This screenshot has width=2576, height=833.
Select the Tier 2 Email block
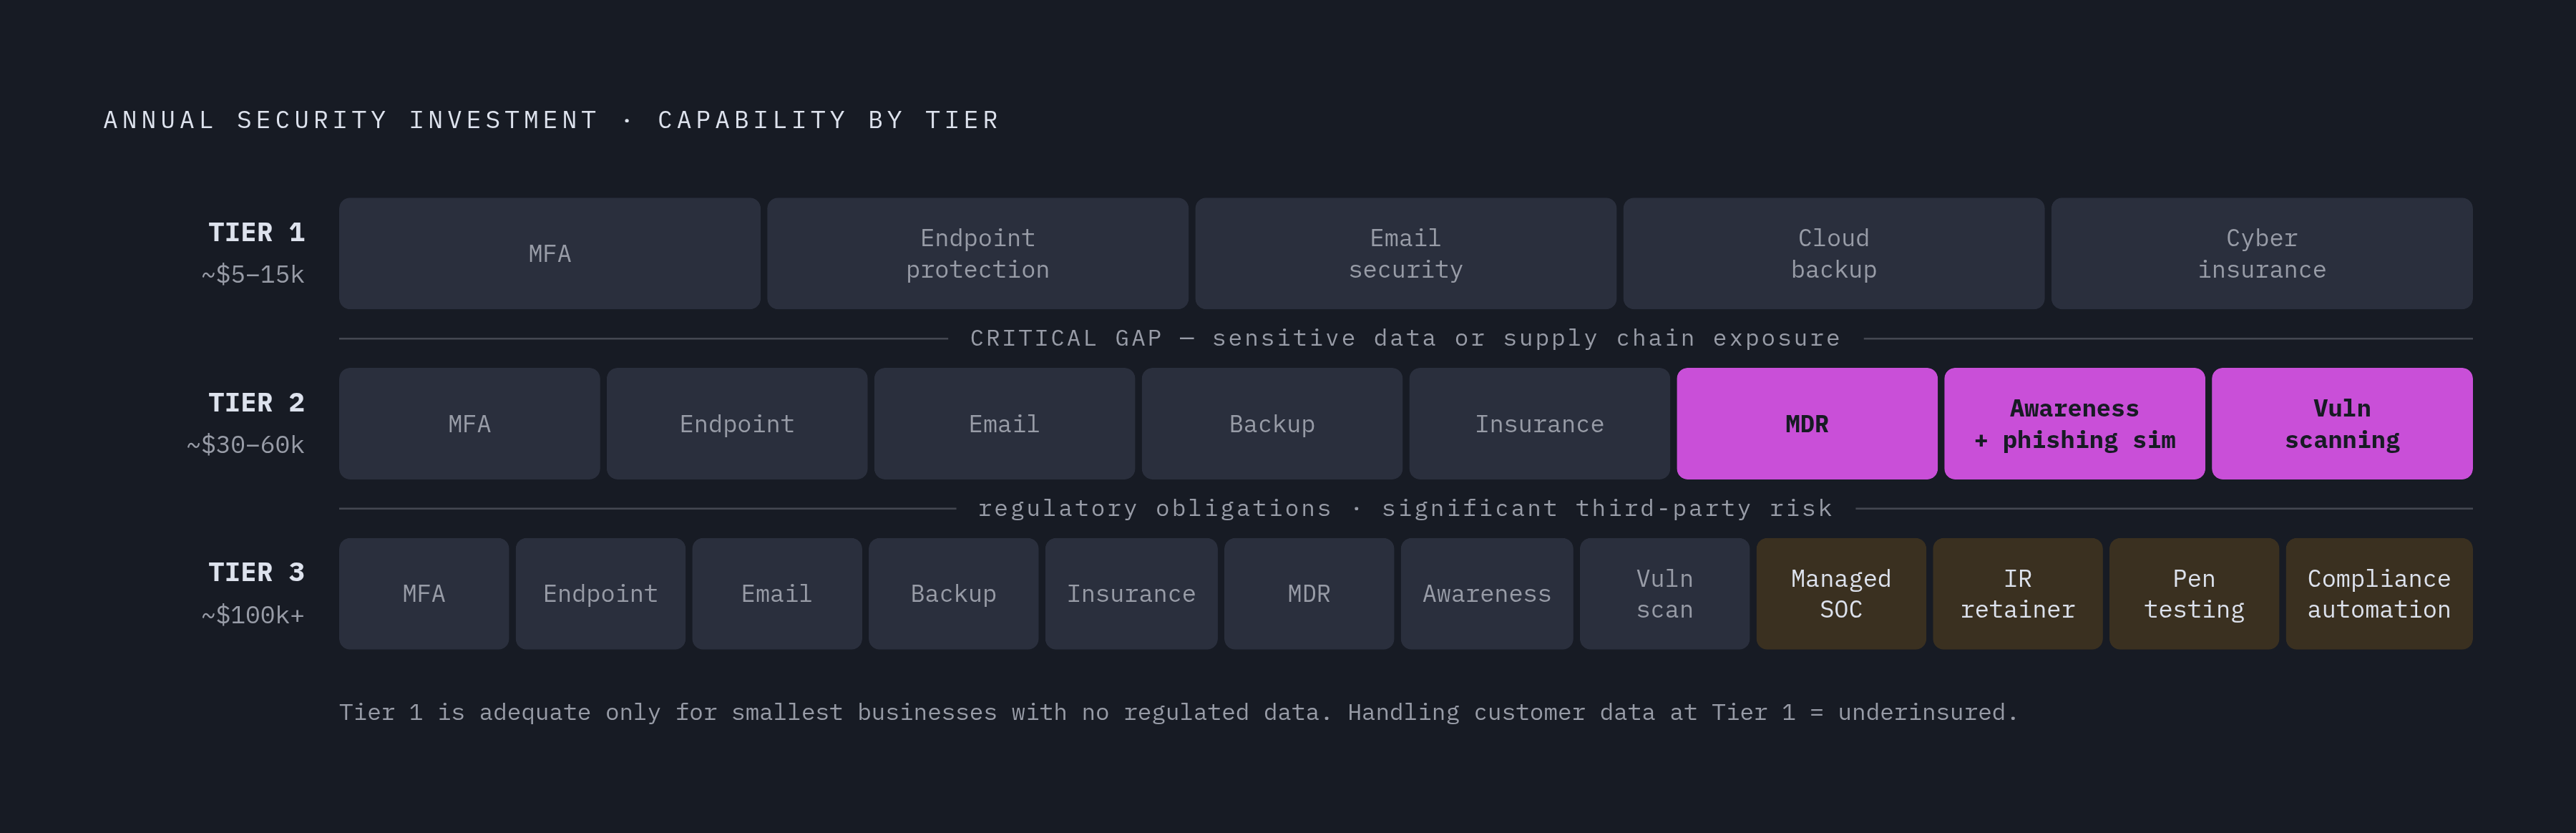click(1004, 424)
